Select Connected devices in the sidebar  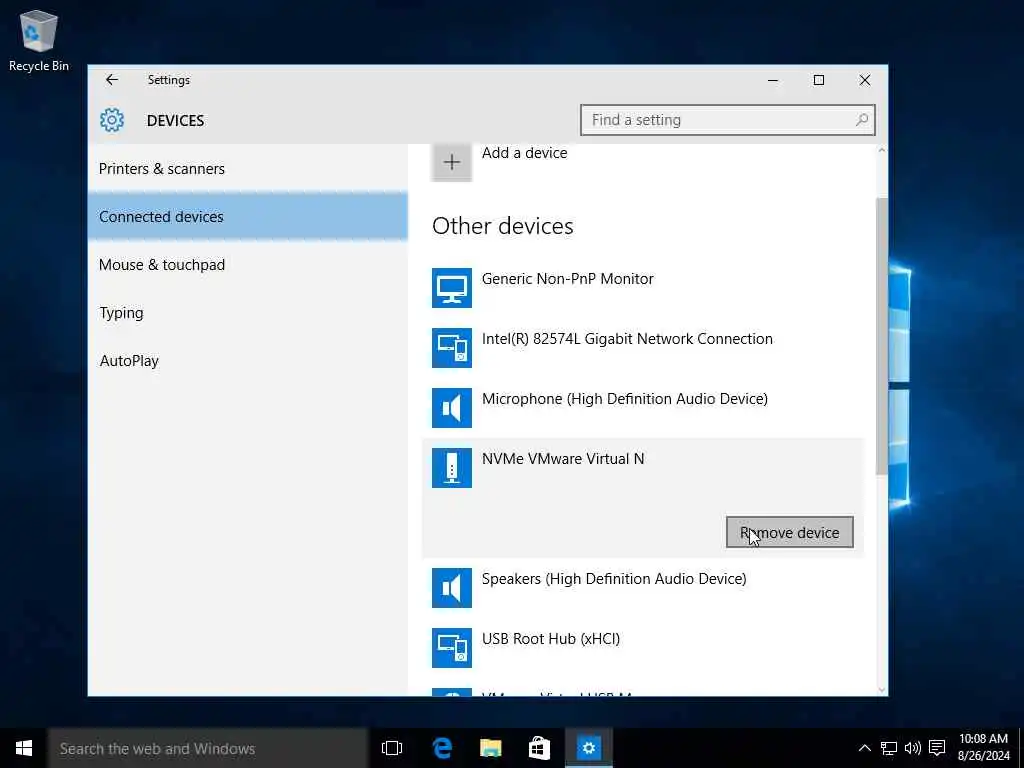(x=248, y=217)
